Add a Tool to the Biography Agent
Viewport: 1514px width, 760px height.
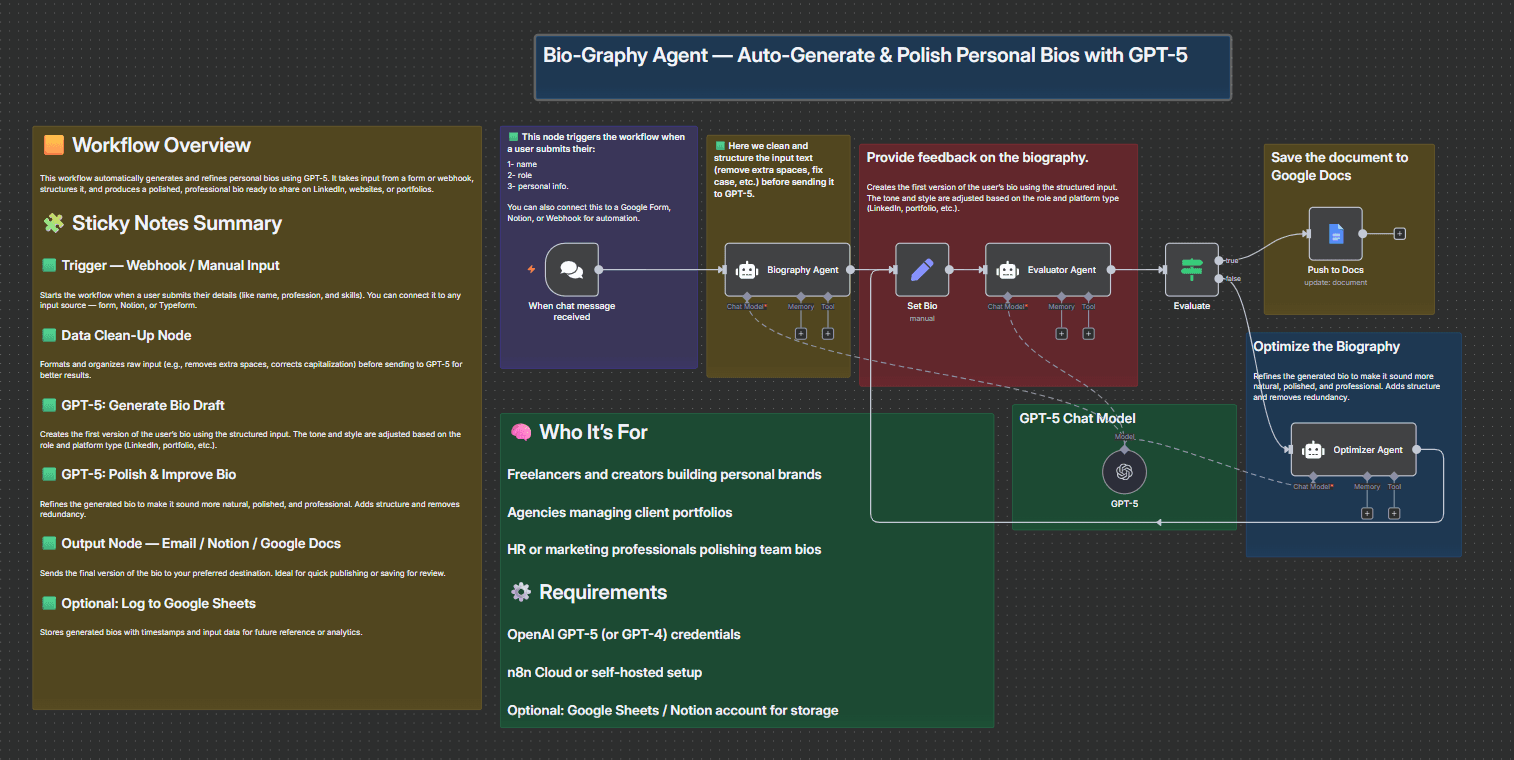pyautogui.click(x=828, y=333)
